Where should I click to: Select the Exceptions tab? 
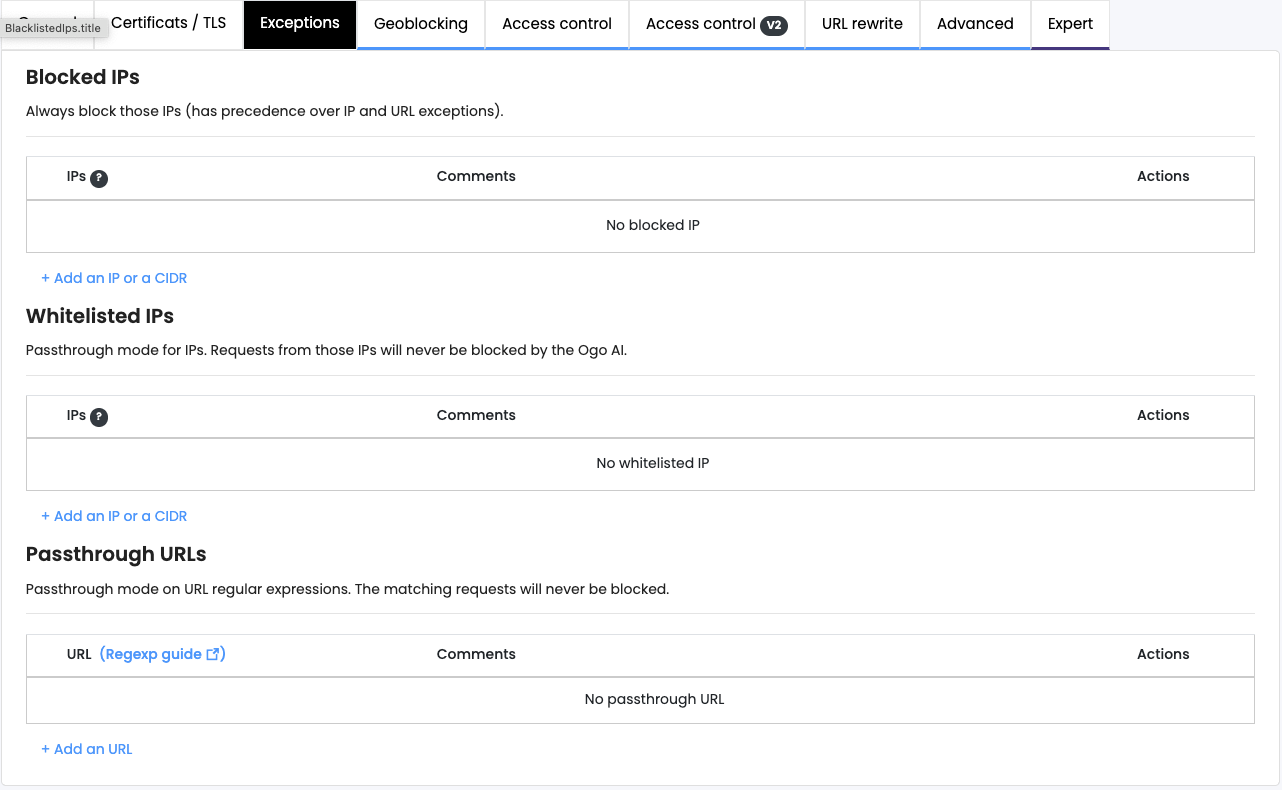point(300,24)
